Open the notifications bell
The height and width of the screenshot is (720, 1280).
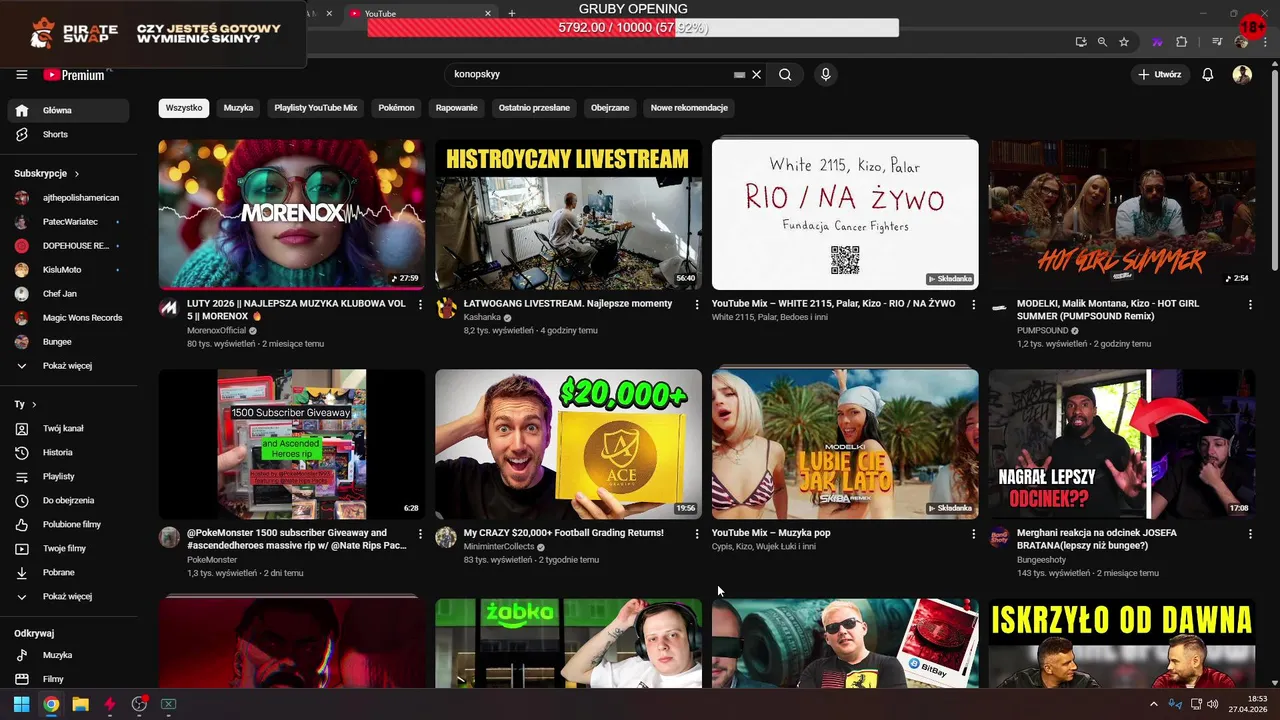(x=1208, y=75)
